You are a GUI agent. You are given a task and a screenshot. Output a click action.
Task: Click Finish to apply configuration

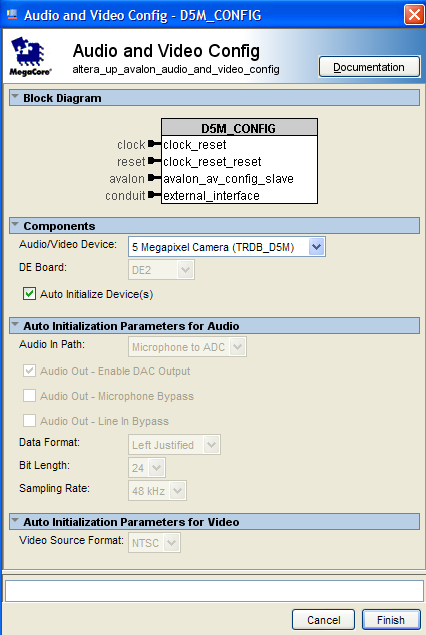391,620
